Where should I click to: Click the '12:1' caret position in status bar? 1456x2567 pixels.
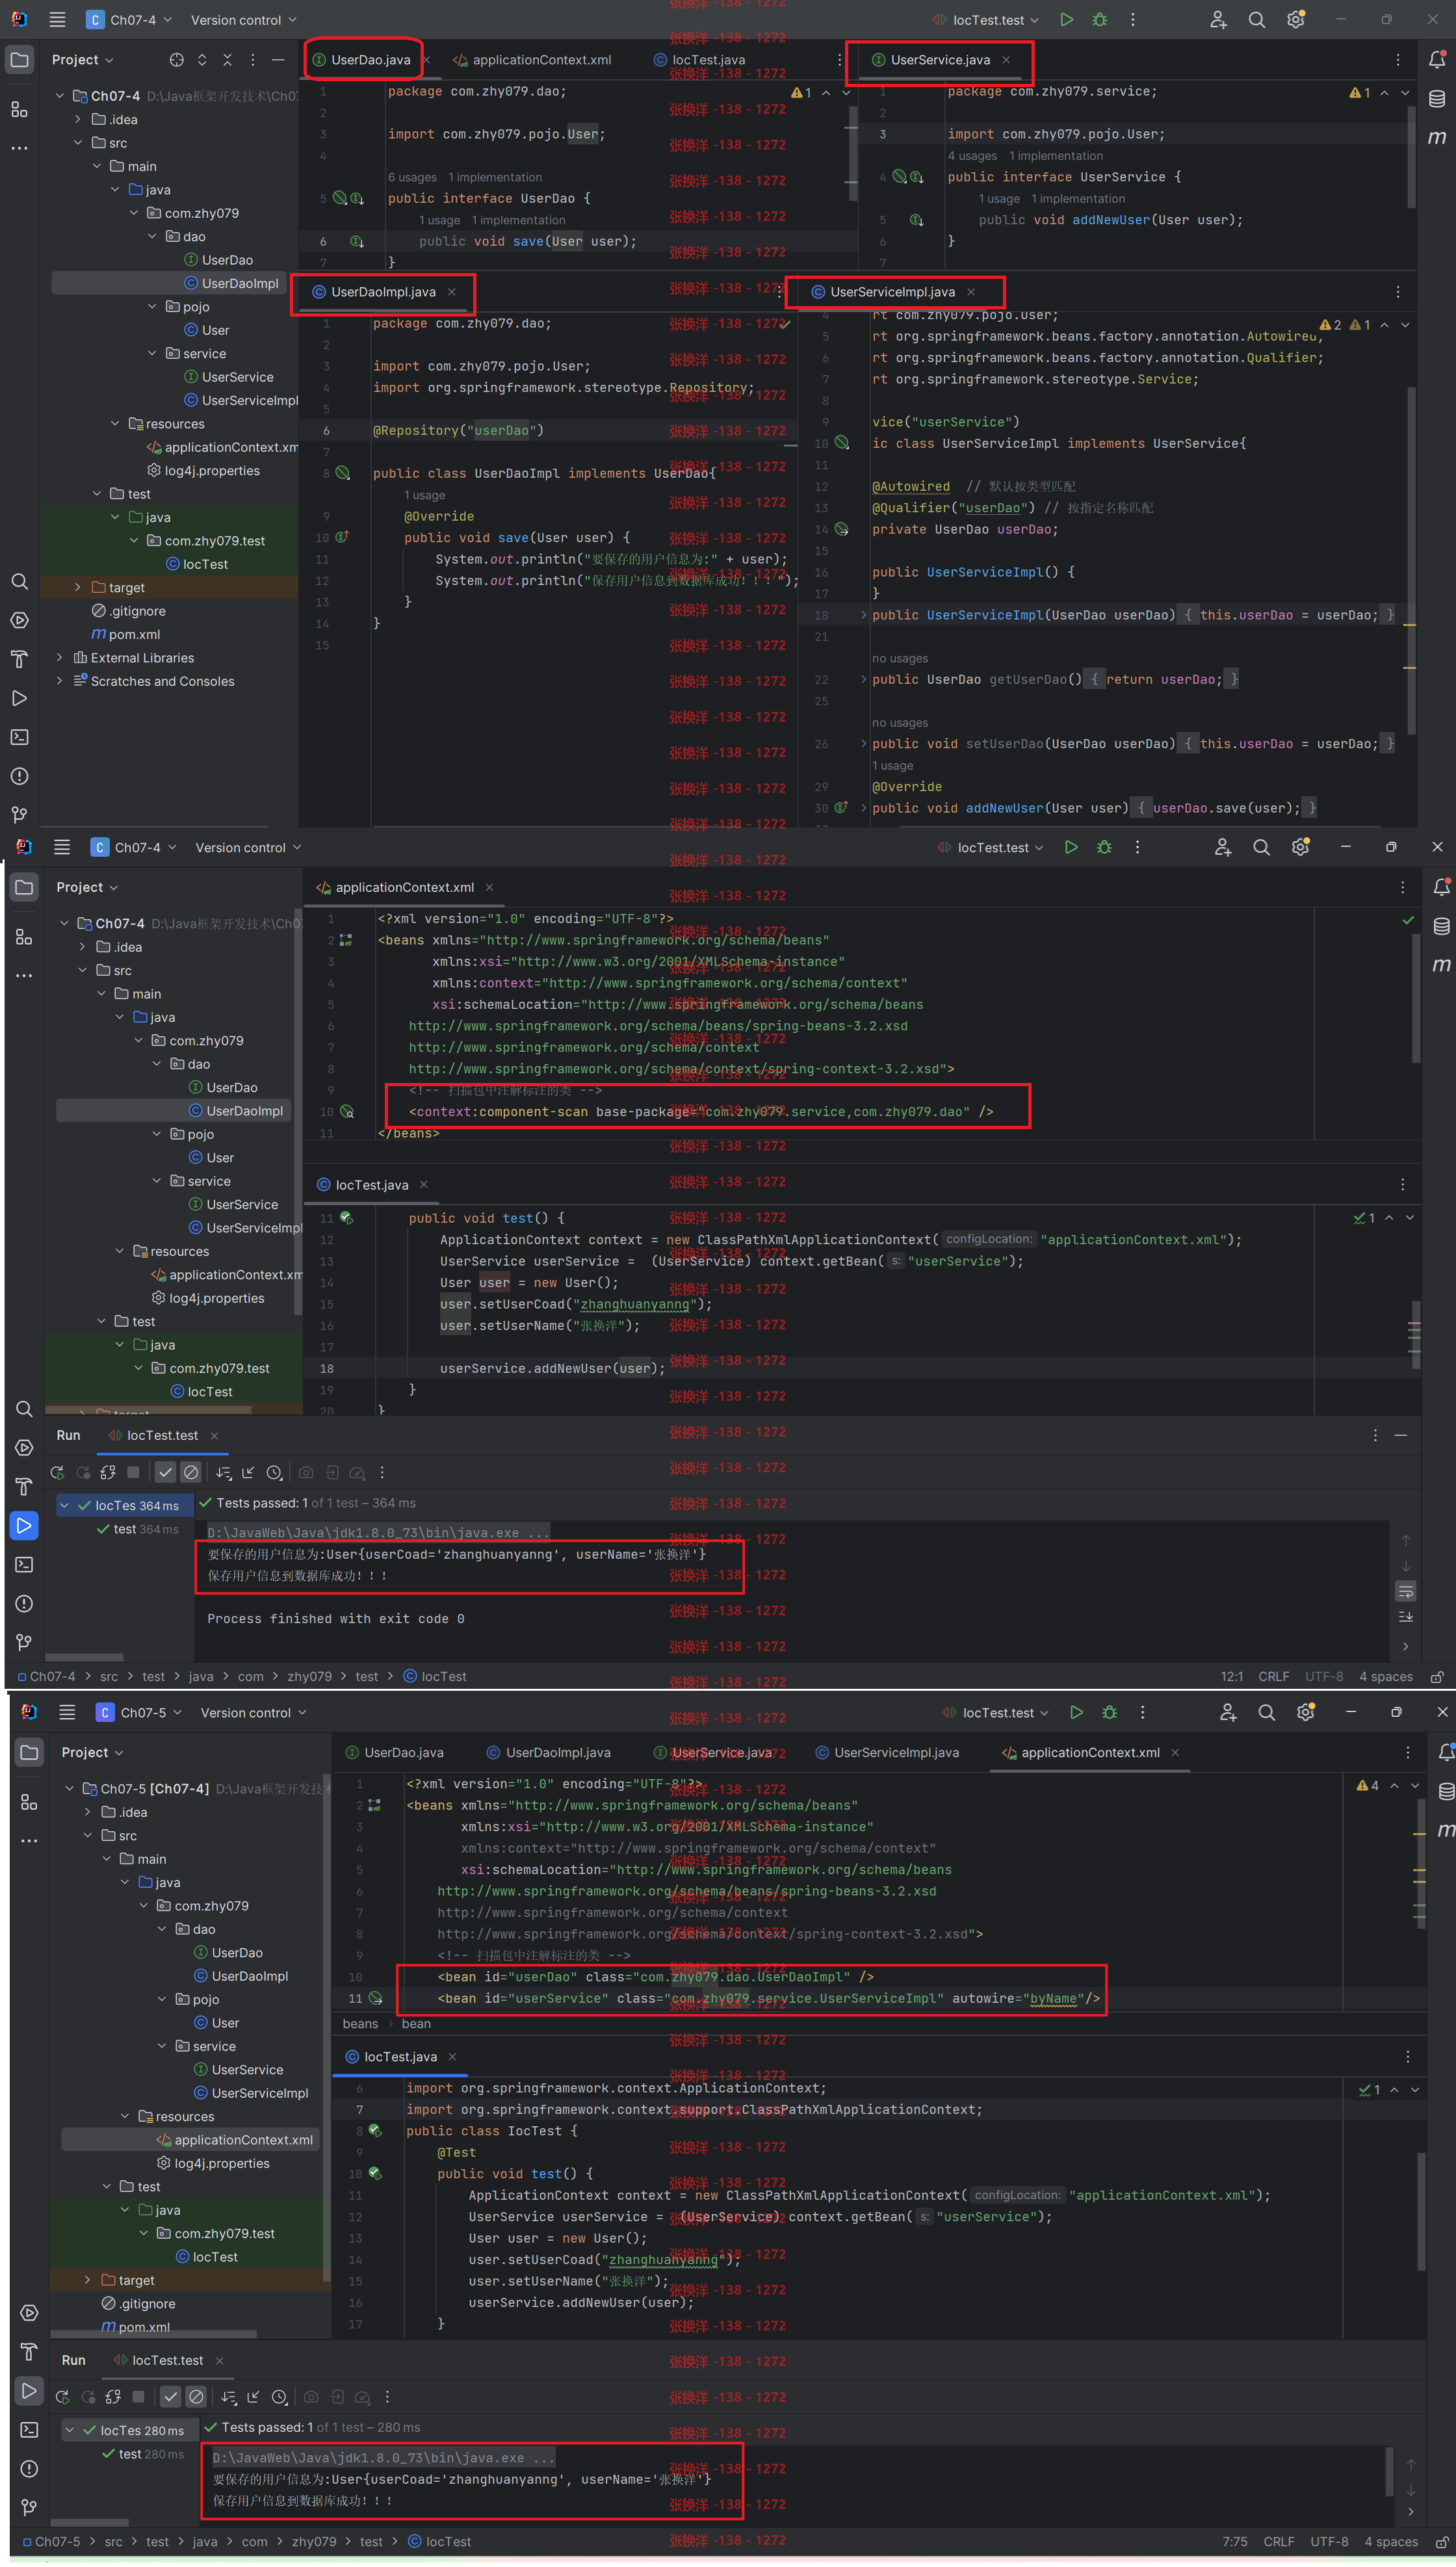[x=1231, y=1676]
